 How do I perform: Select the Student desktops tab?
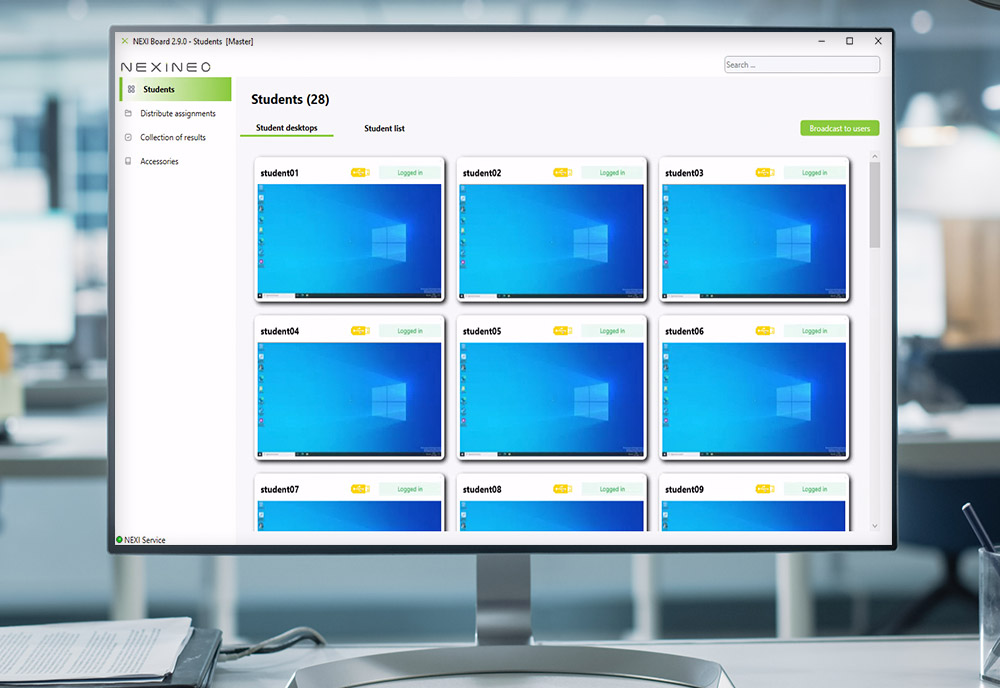click(x=286, y=128)
